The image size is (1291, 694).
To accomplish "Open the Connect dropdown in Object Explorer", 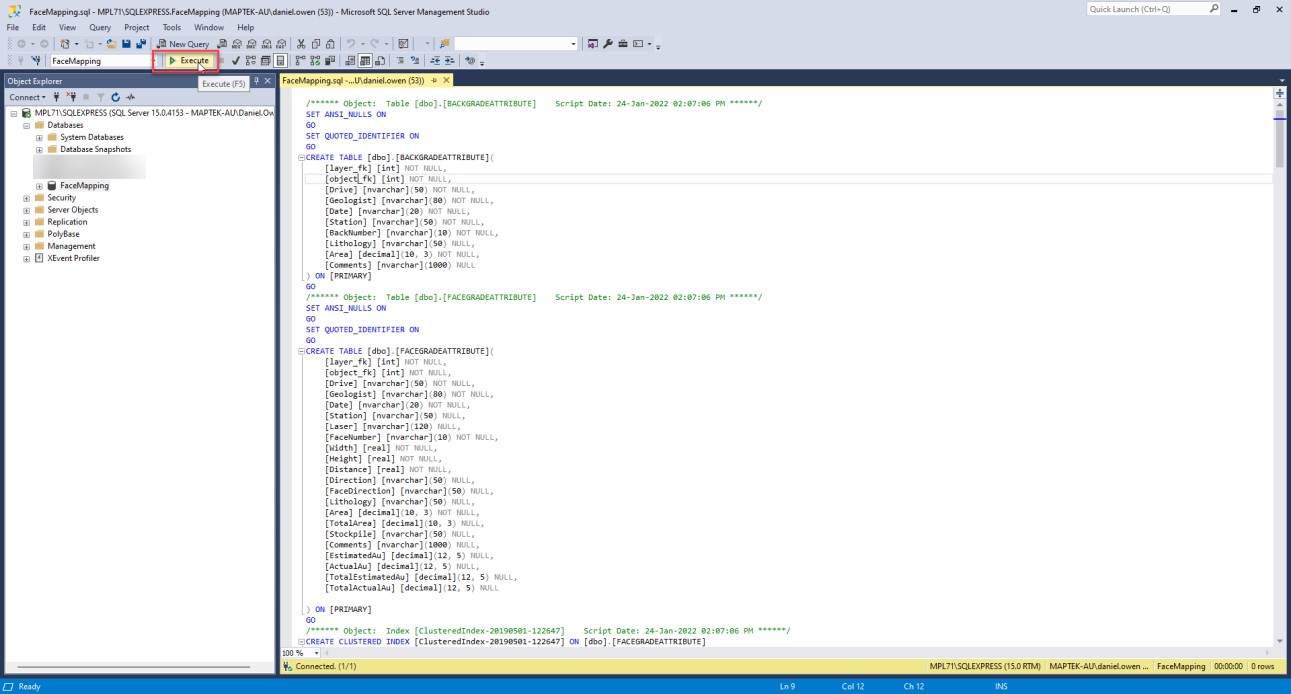I will [27, 97].
